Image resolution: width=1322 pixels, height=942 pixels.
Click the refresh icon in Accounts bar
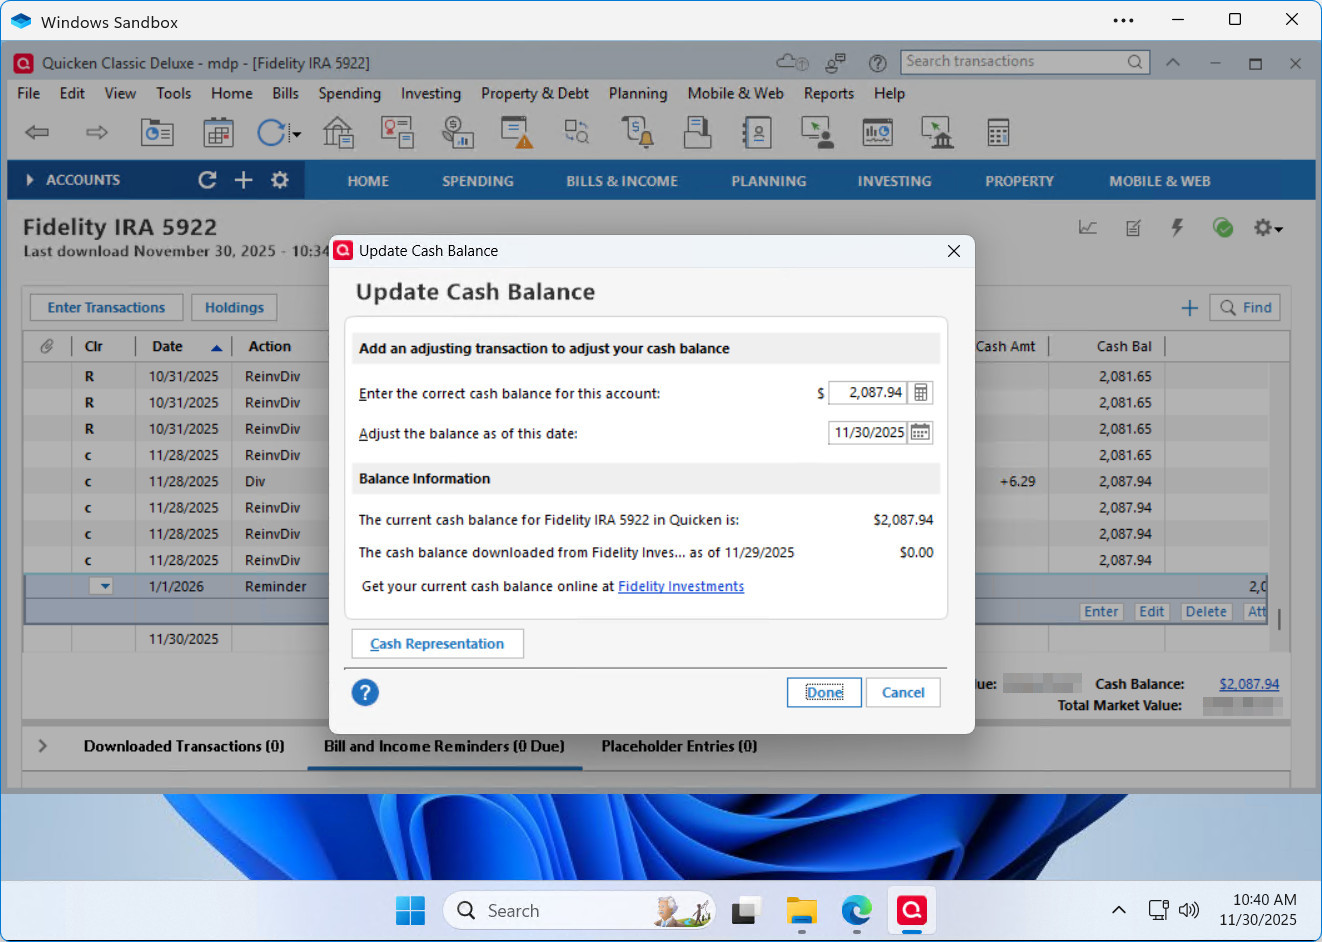point(207,180)
